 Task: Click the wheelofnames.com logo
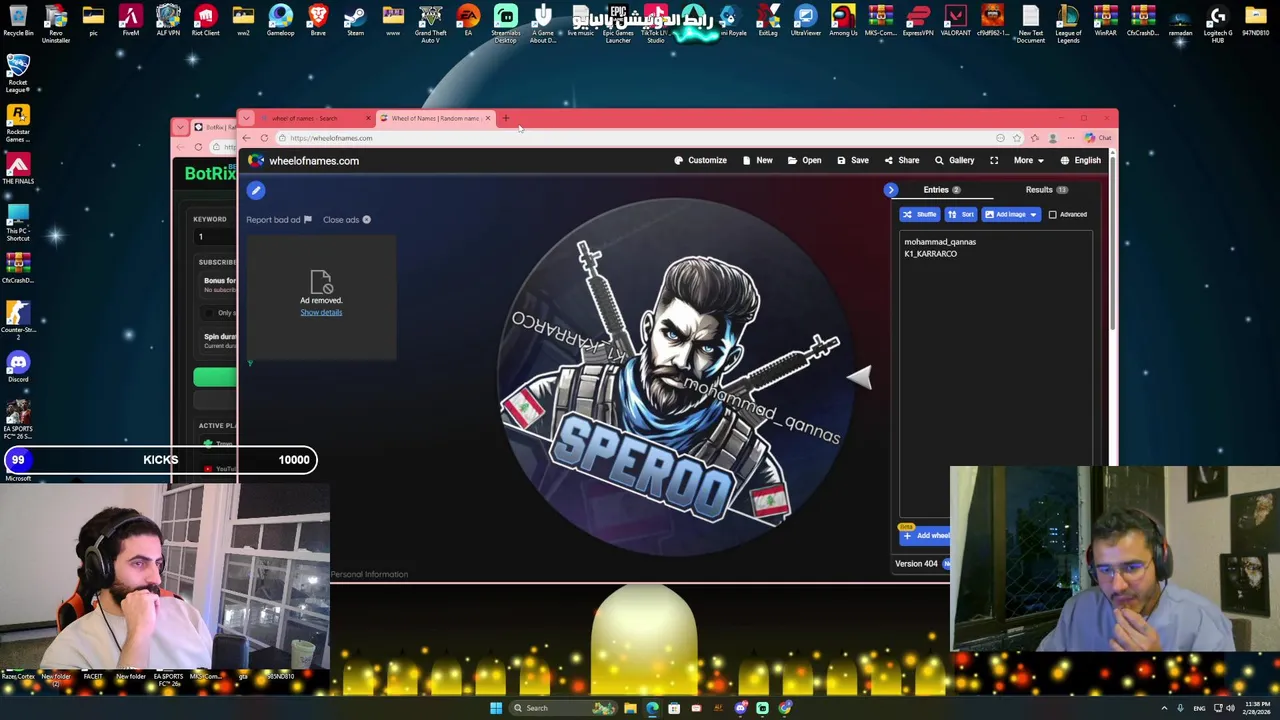(x=304, y=160)
